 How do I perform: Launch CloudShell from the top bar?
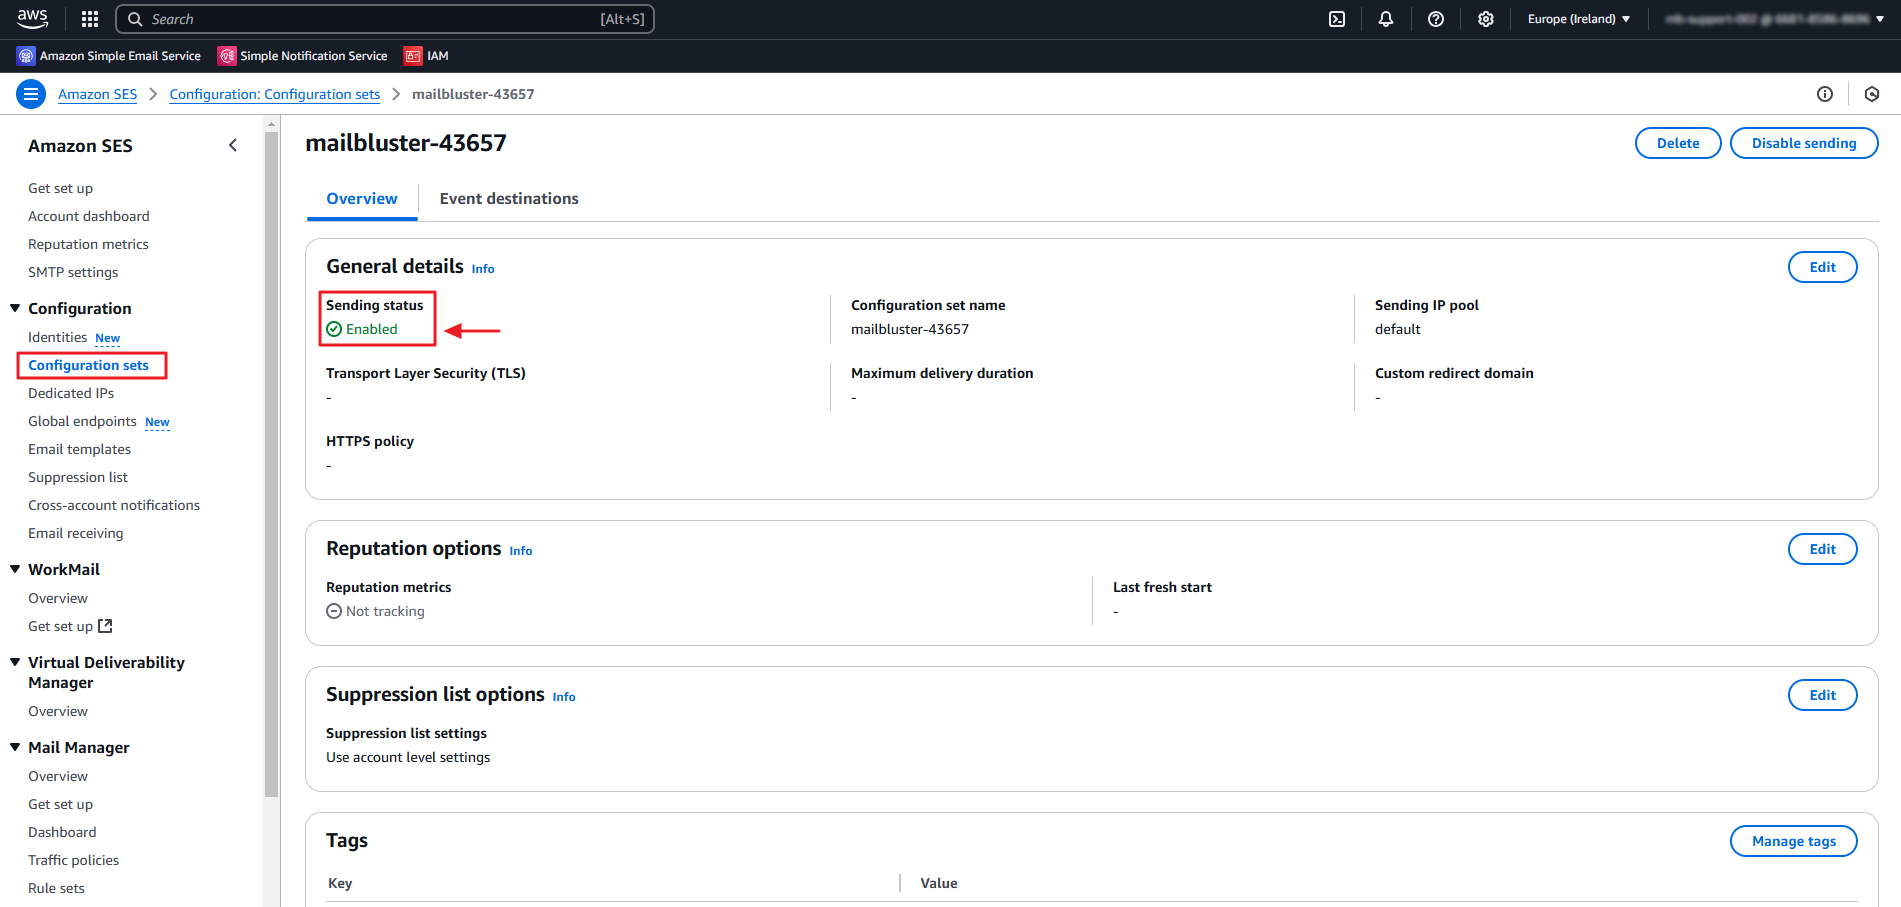[x=1337, y=19]
